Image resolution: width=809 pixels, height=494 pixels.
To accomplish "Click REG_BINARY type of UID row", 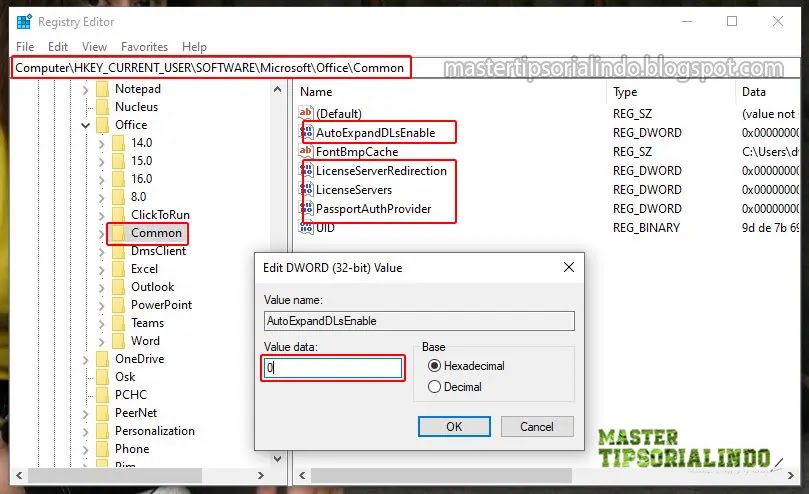I will [x=646, y=228].
